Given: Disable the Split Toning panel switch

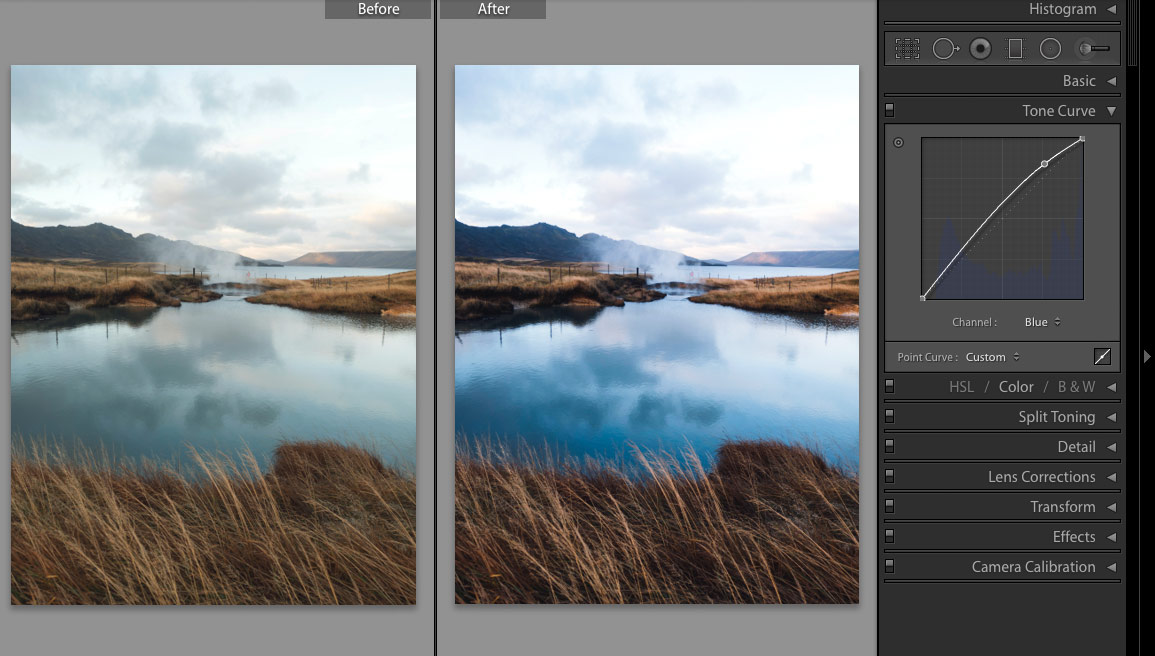Looking at the screenshot, I should (x=890, y=416).
